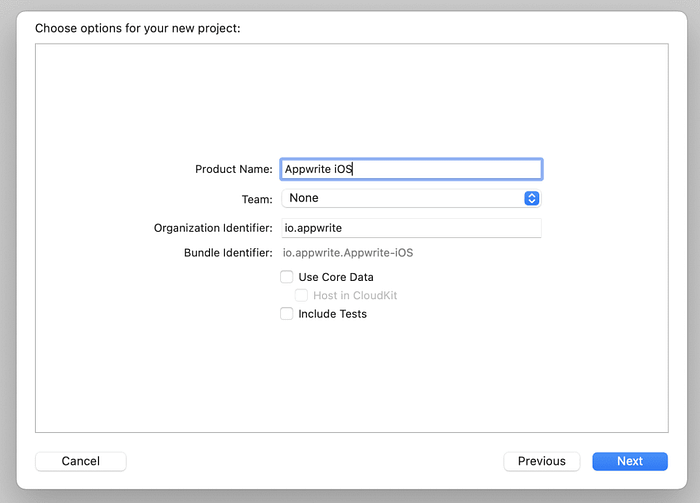Select the "None" value in Team selector
This screenshot has height=503, width=700.
(x=304, y=198)
